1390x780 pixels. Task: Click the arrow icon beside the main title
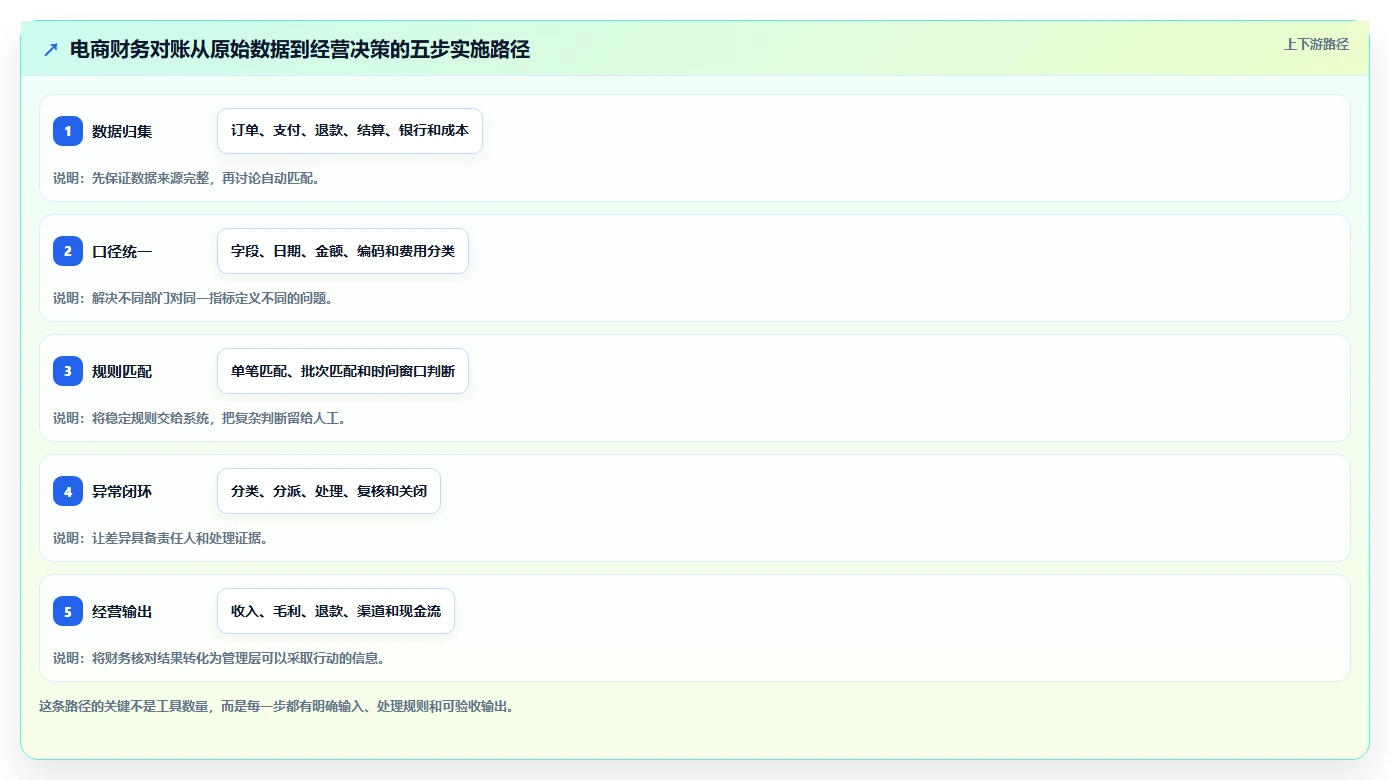click(51, 49)
